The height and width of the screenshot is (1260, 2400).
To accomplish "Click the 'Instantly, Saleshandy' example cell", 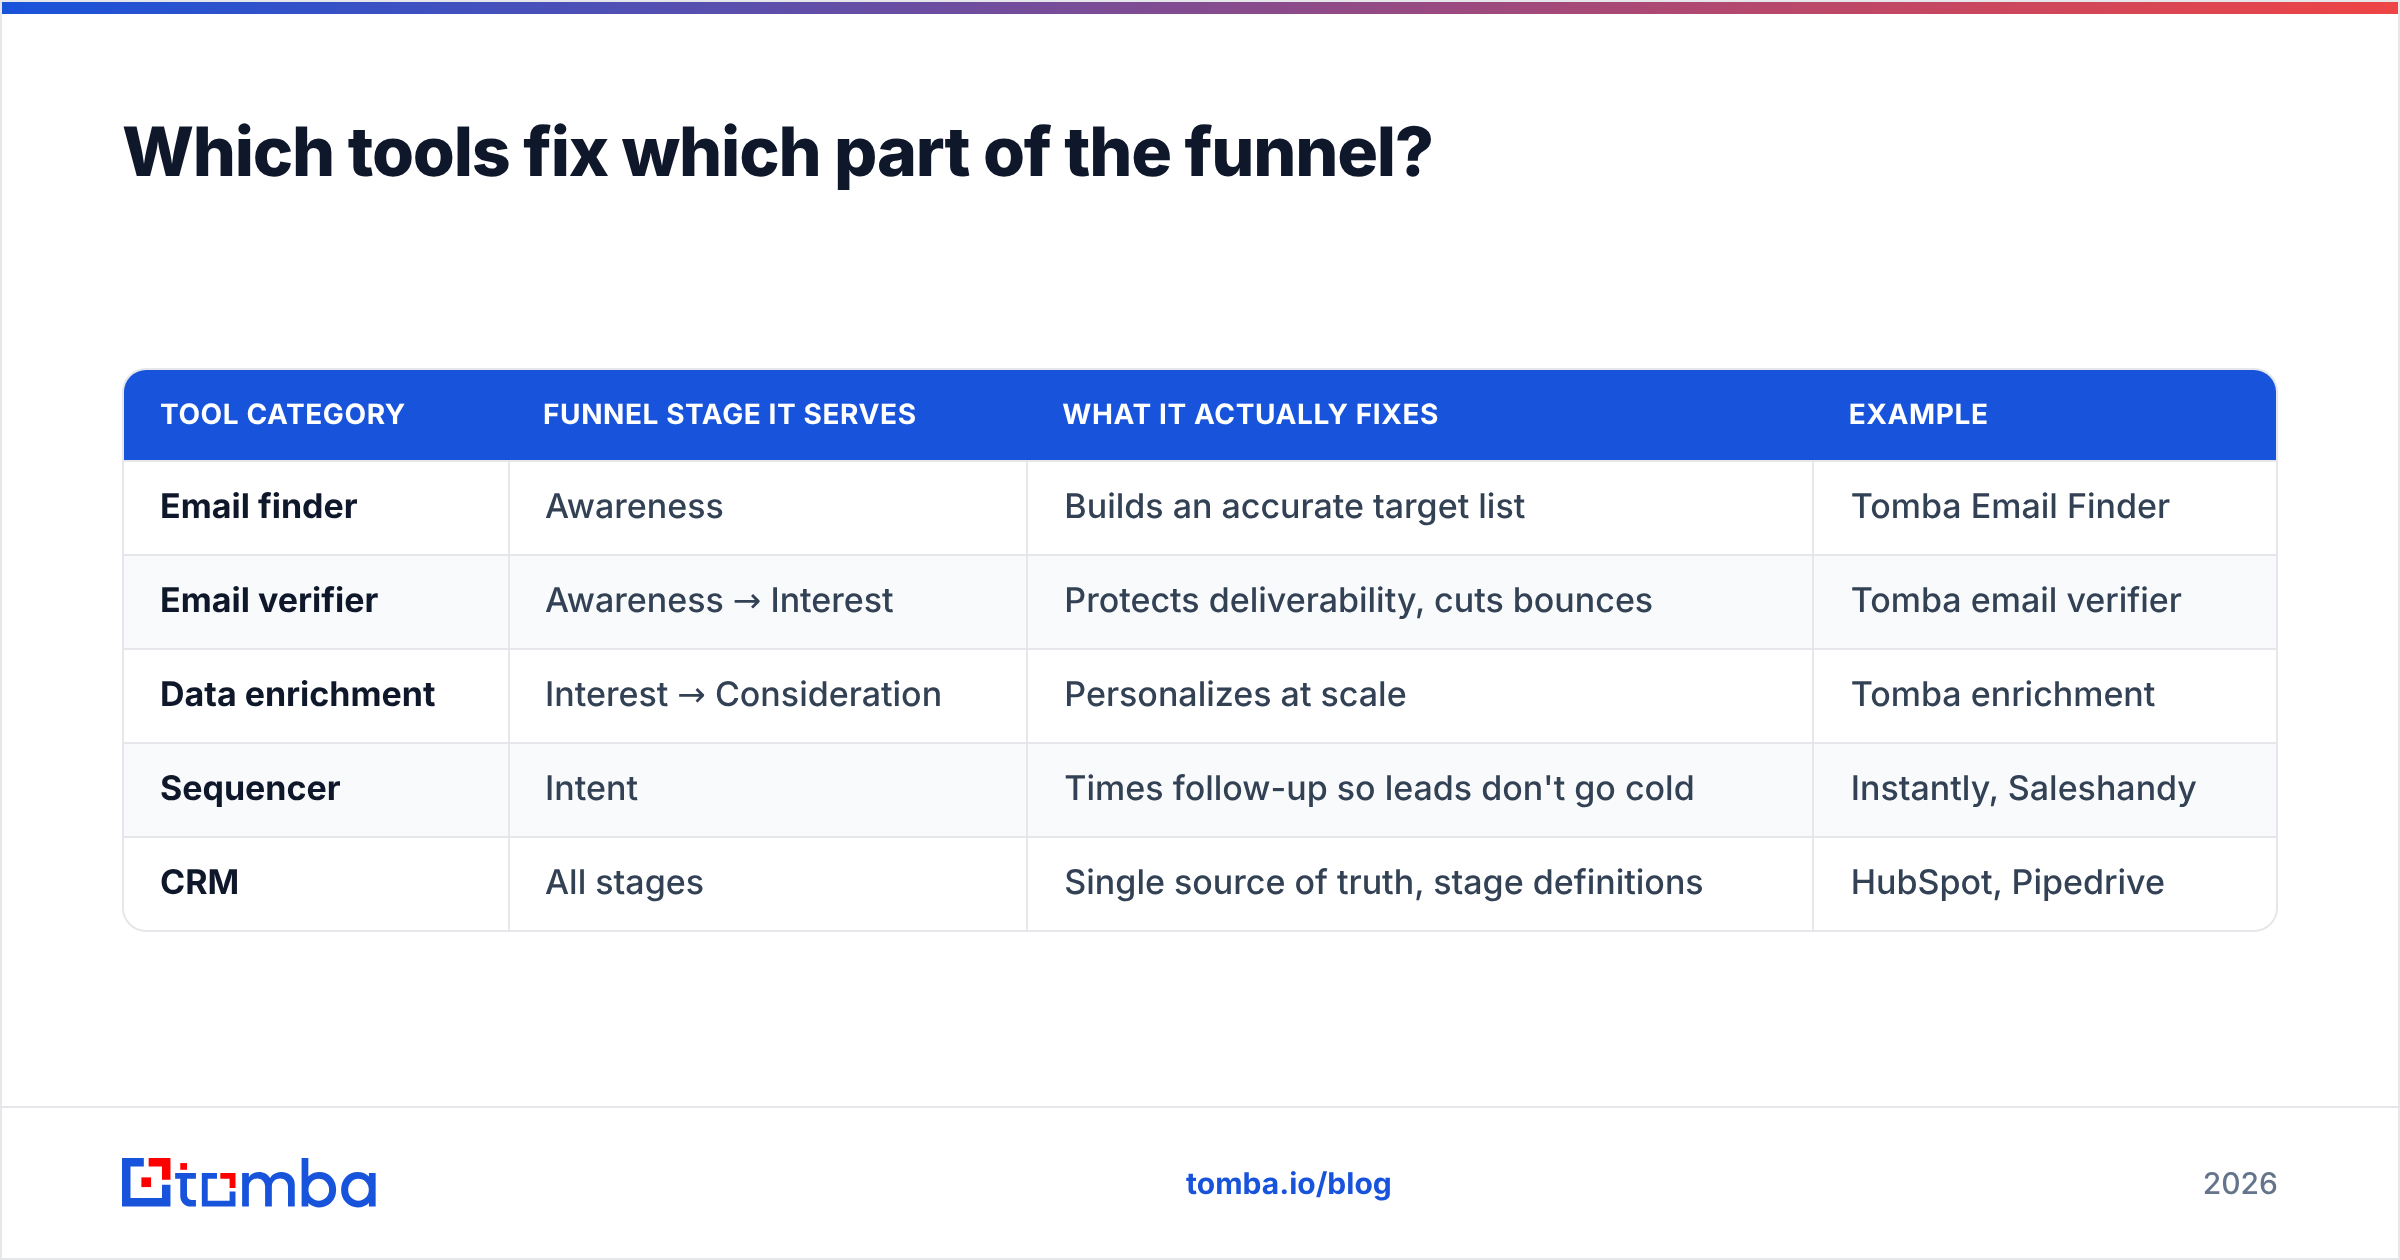I will pyautogui.click(x=2045, y=789).
